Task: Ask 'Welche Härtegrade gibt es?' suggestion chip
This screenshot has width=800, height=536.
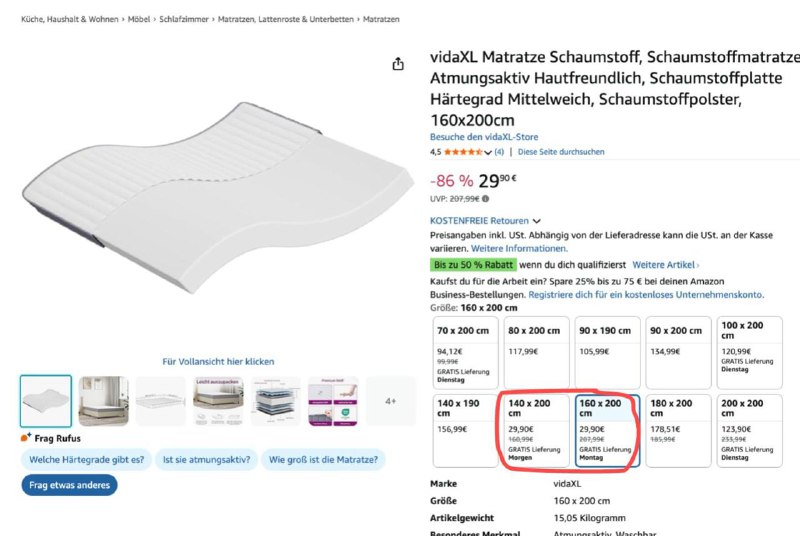Action: (x=87, y=460)
